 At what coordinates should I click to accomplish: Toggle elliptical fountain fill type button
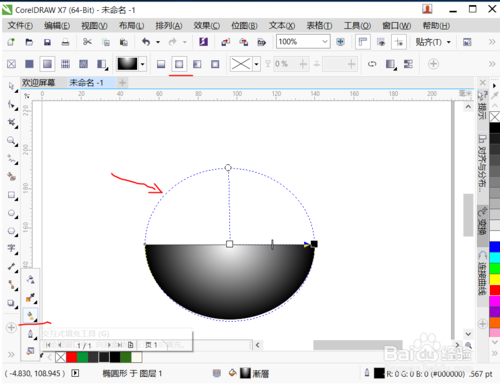pyautogui.click(x=179, y=64)
